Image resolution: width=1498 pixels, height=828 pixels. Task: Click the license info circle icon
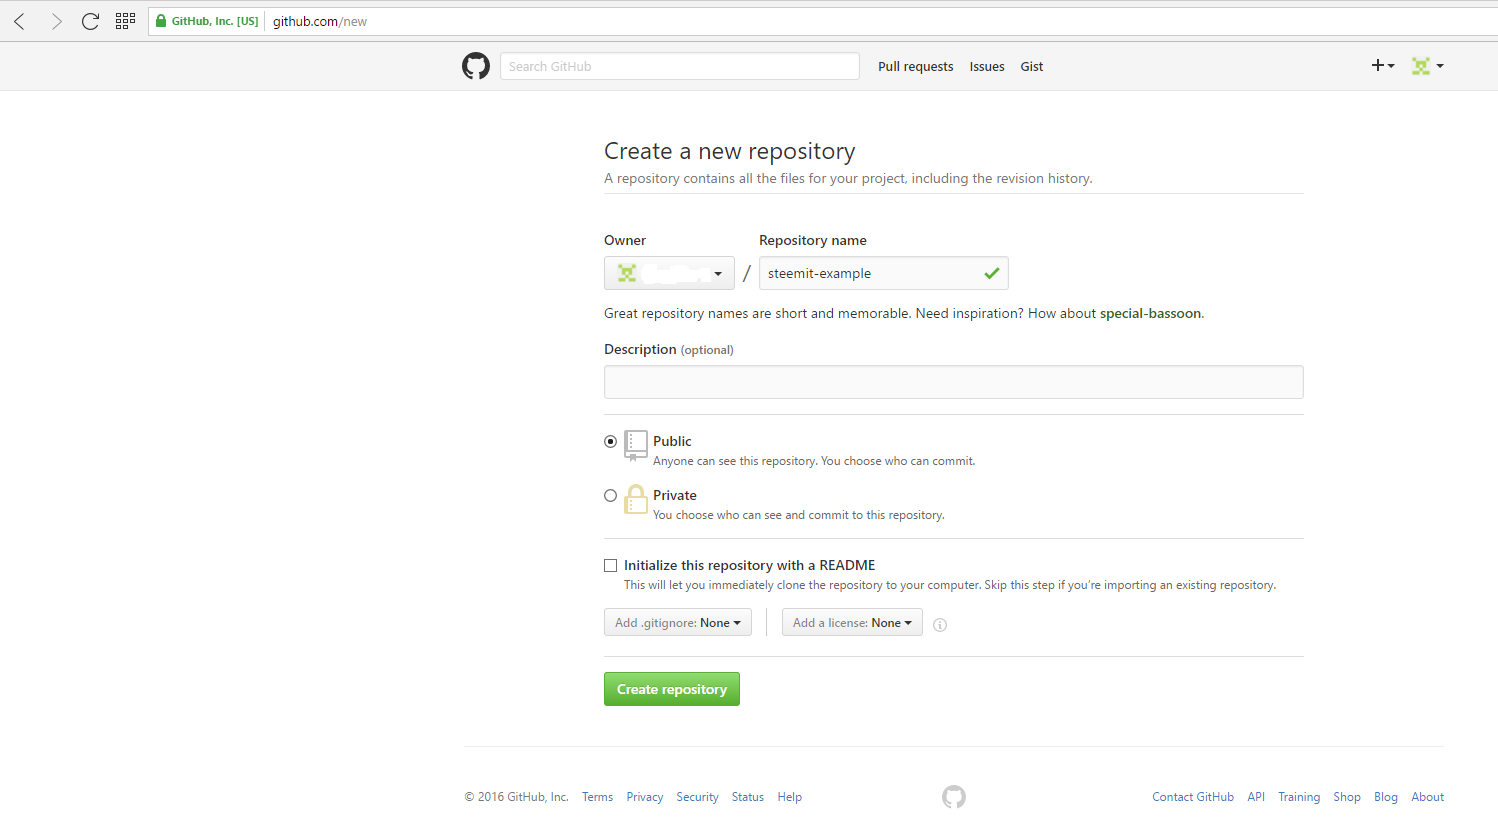940,625
